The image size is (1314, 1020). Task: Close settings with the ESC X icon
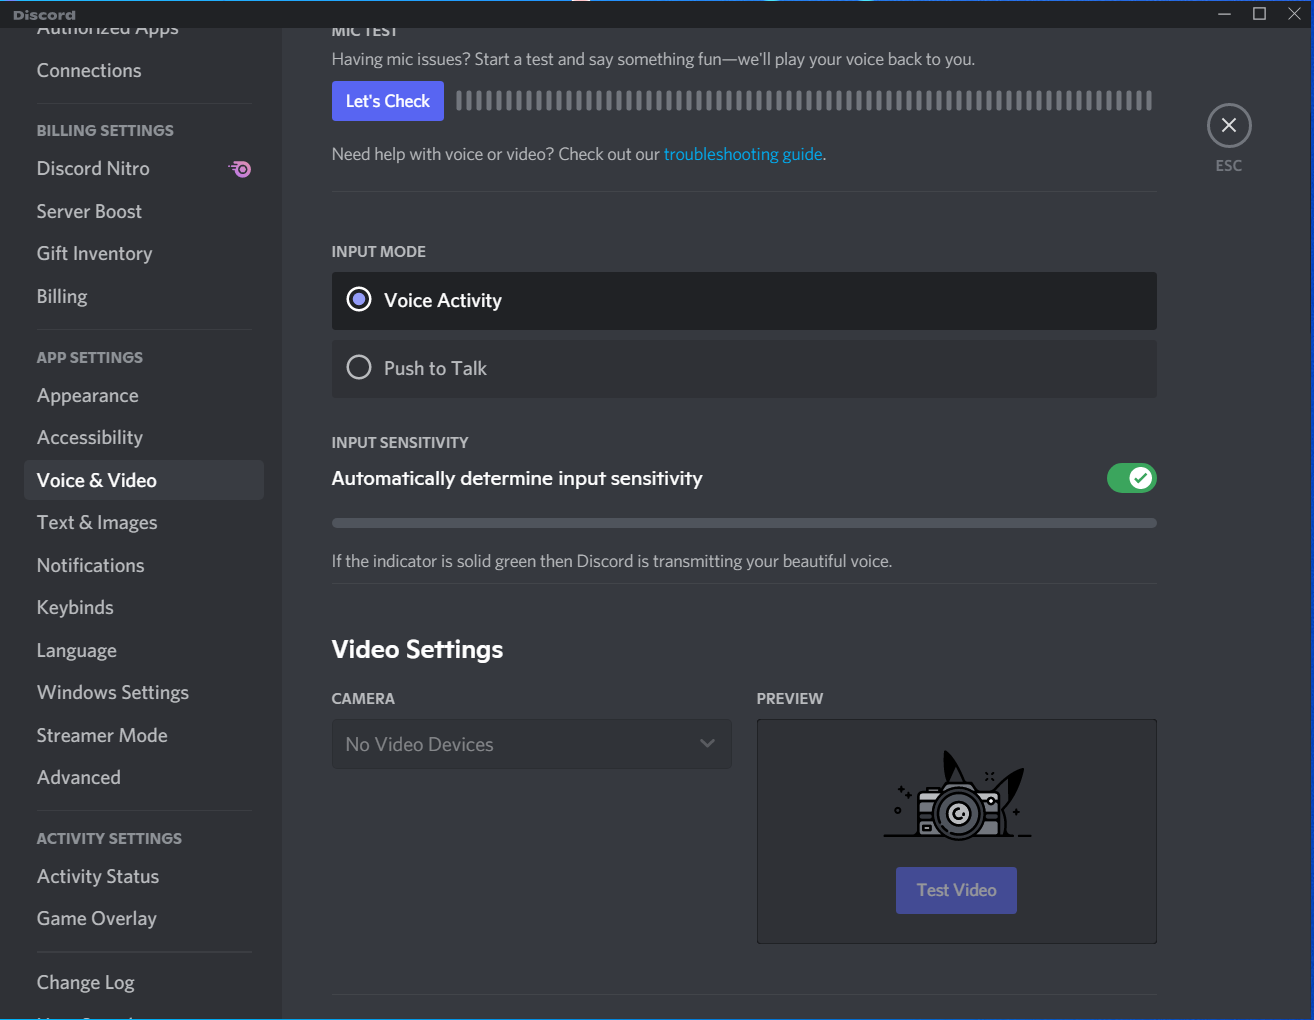[1228, 126]
